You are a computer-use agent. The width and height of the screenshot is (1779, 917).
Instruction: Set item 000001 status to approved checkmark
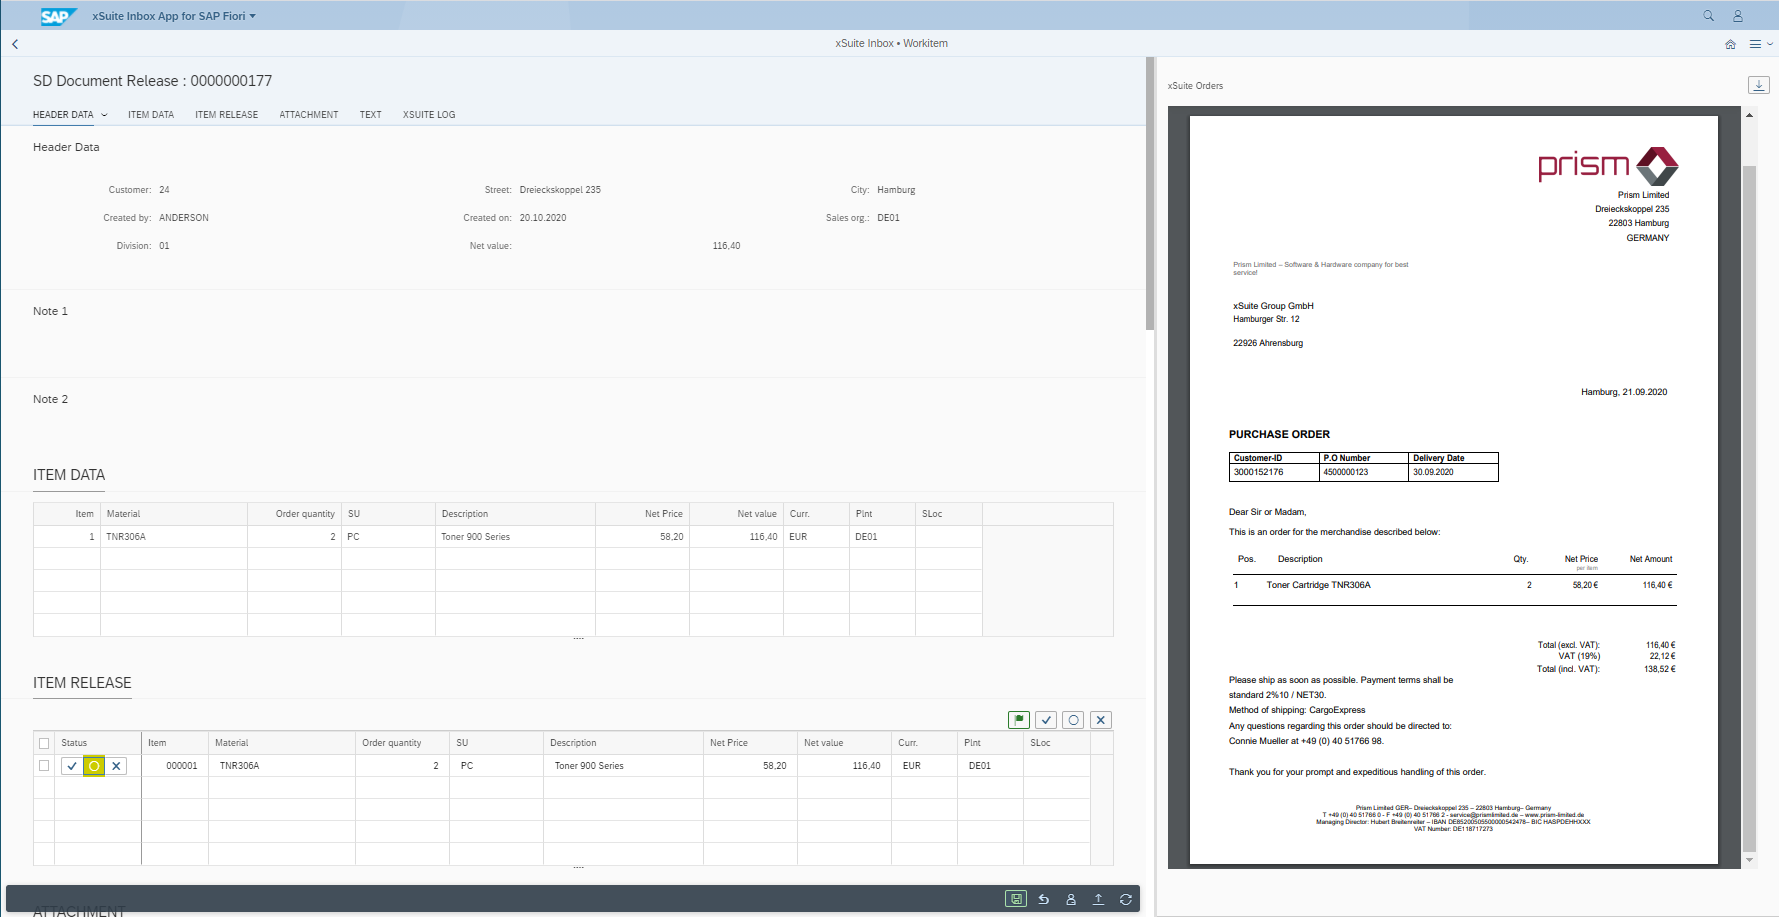(x=71, y=765)
